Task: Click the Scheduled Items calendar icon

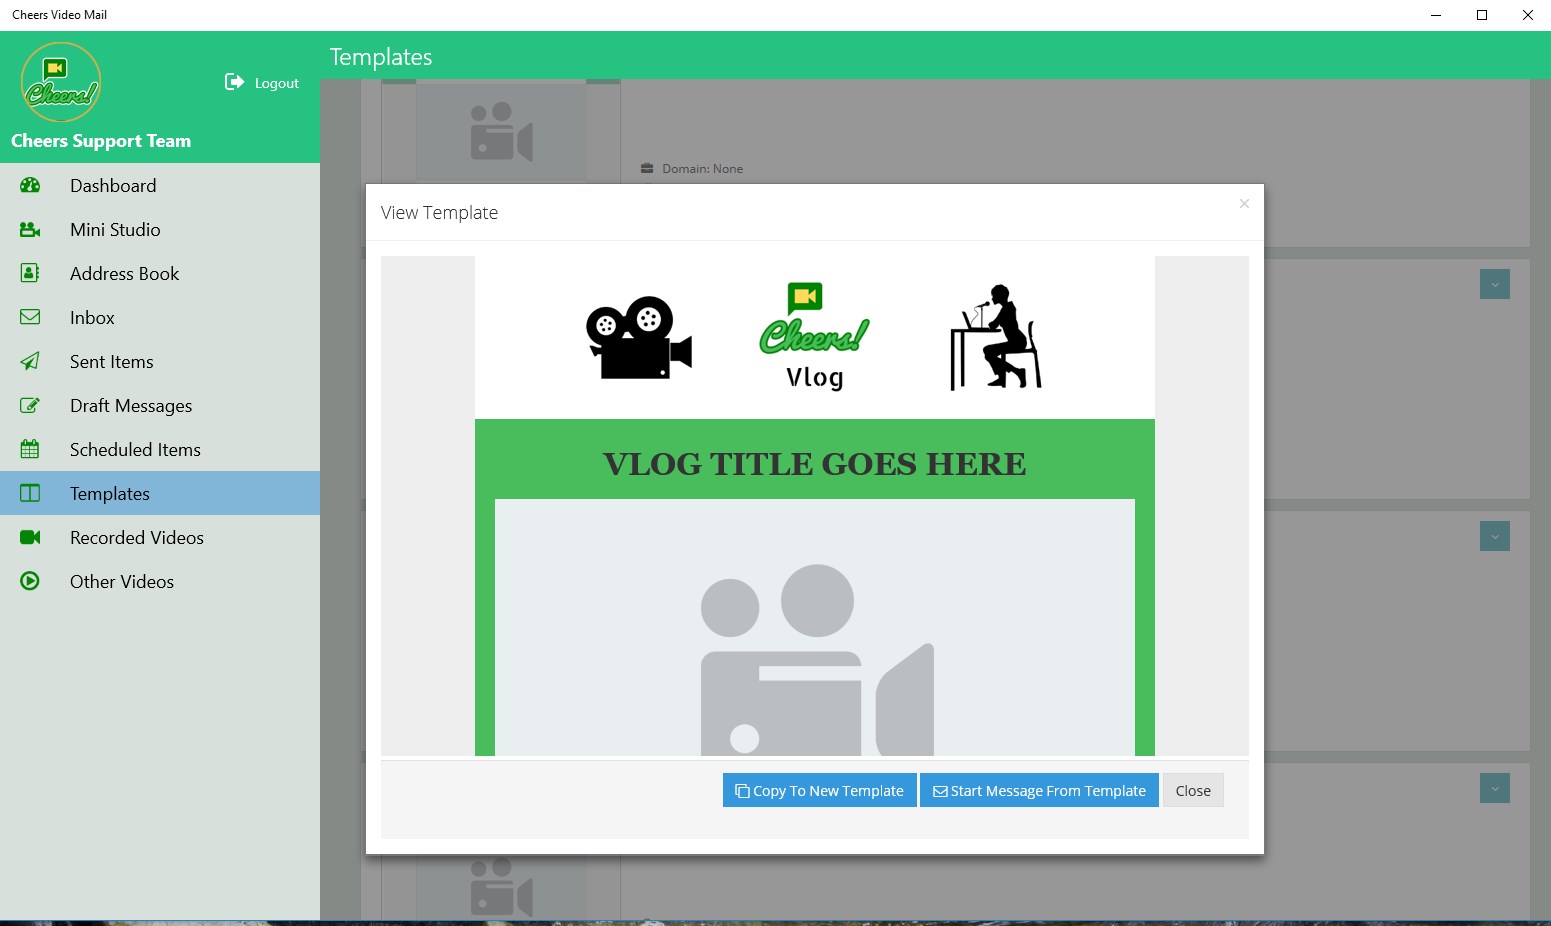Action: coord(30,449)
